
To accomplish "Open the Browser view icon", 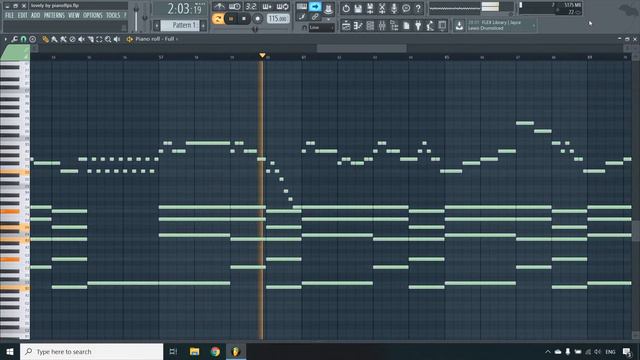I will (x=394, y=26).
